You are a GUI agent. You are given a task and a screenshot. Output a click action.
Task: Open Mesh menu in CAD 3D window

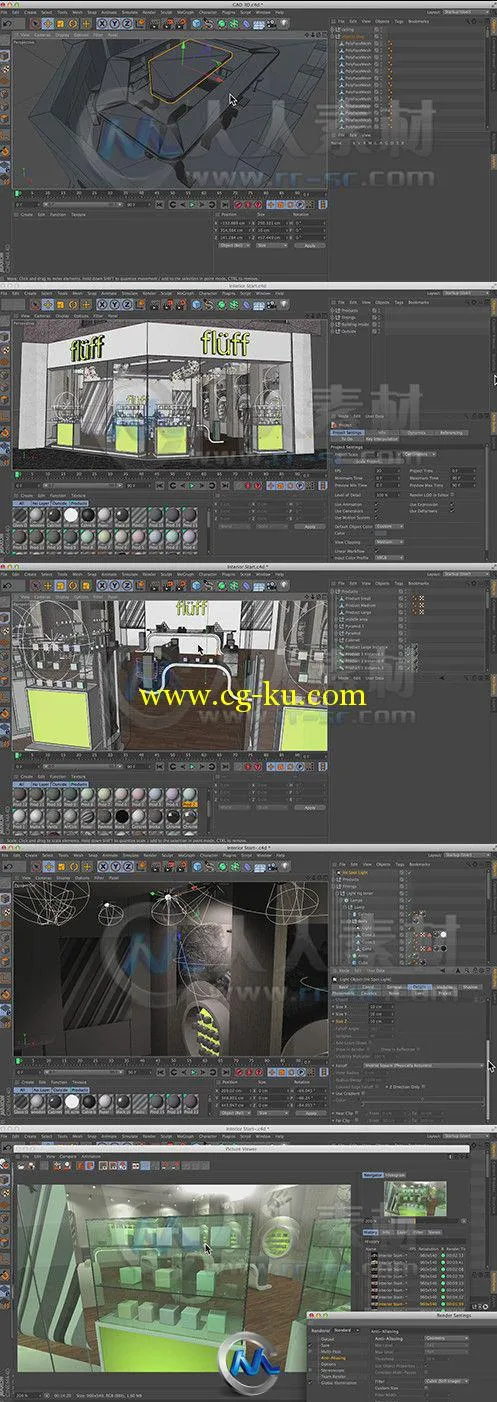click(x=77, y=11)
